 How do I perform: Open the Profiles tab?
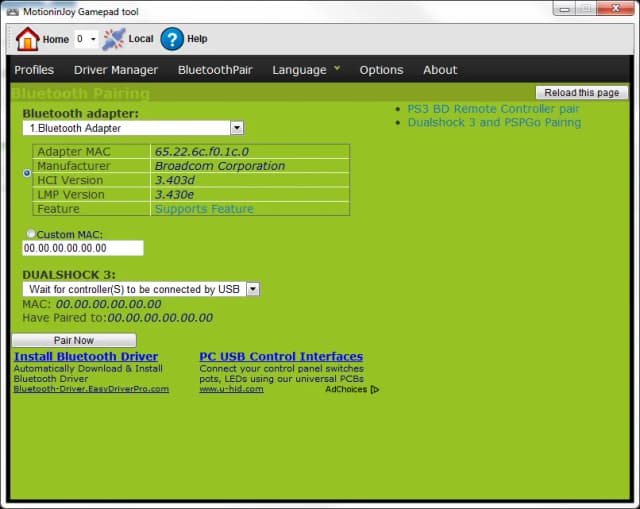pyautogui.click(x=34, y=70)
